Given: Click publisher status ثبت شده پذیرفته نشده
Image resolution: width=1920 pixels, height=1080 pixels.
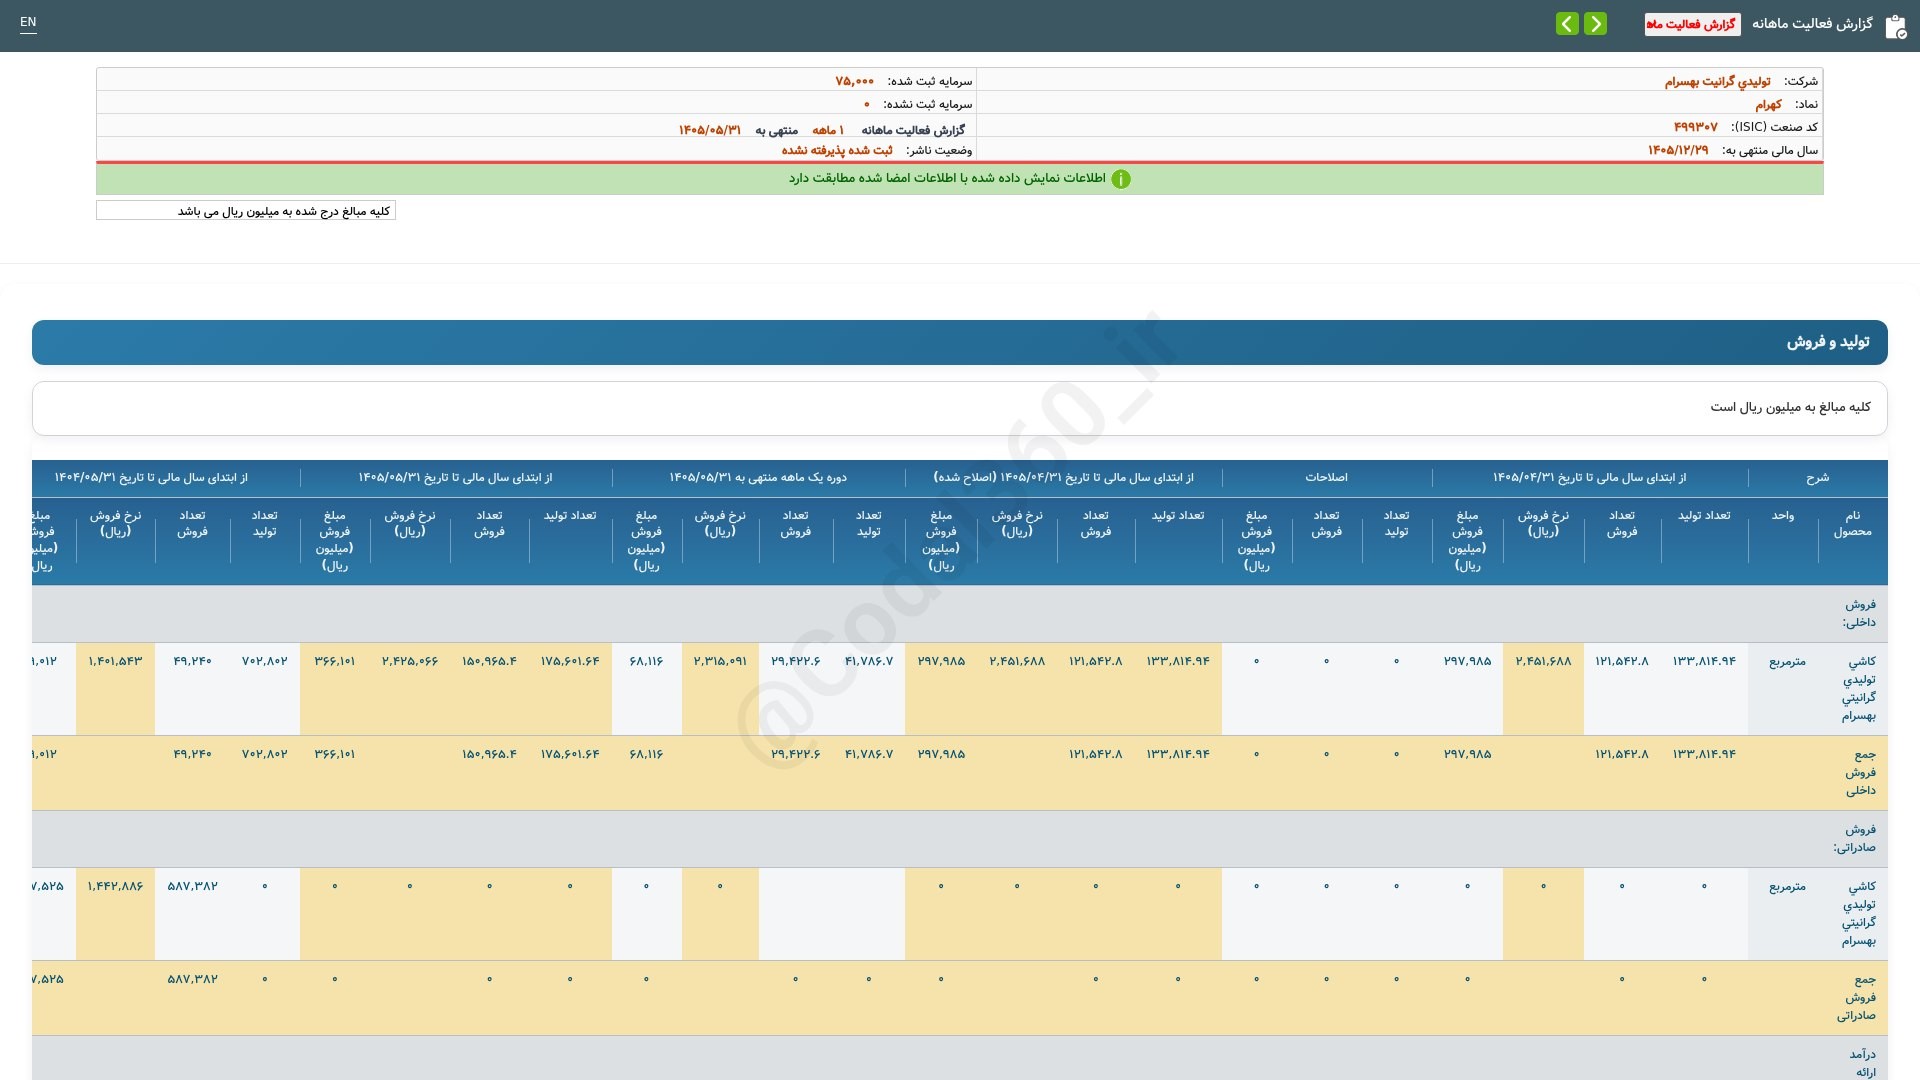Looking at the screenshot, I should point(837,150).
